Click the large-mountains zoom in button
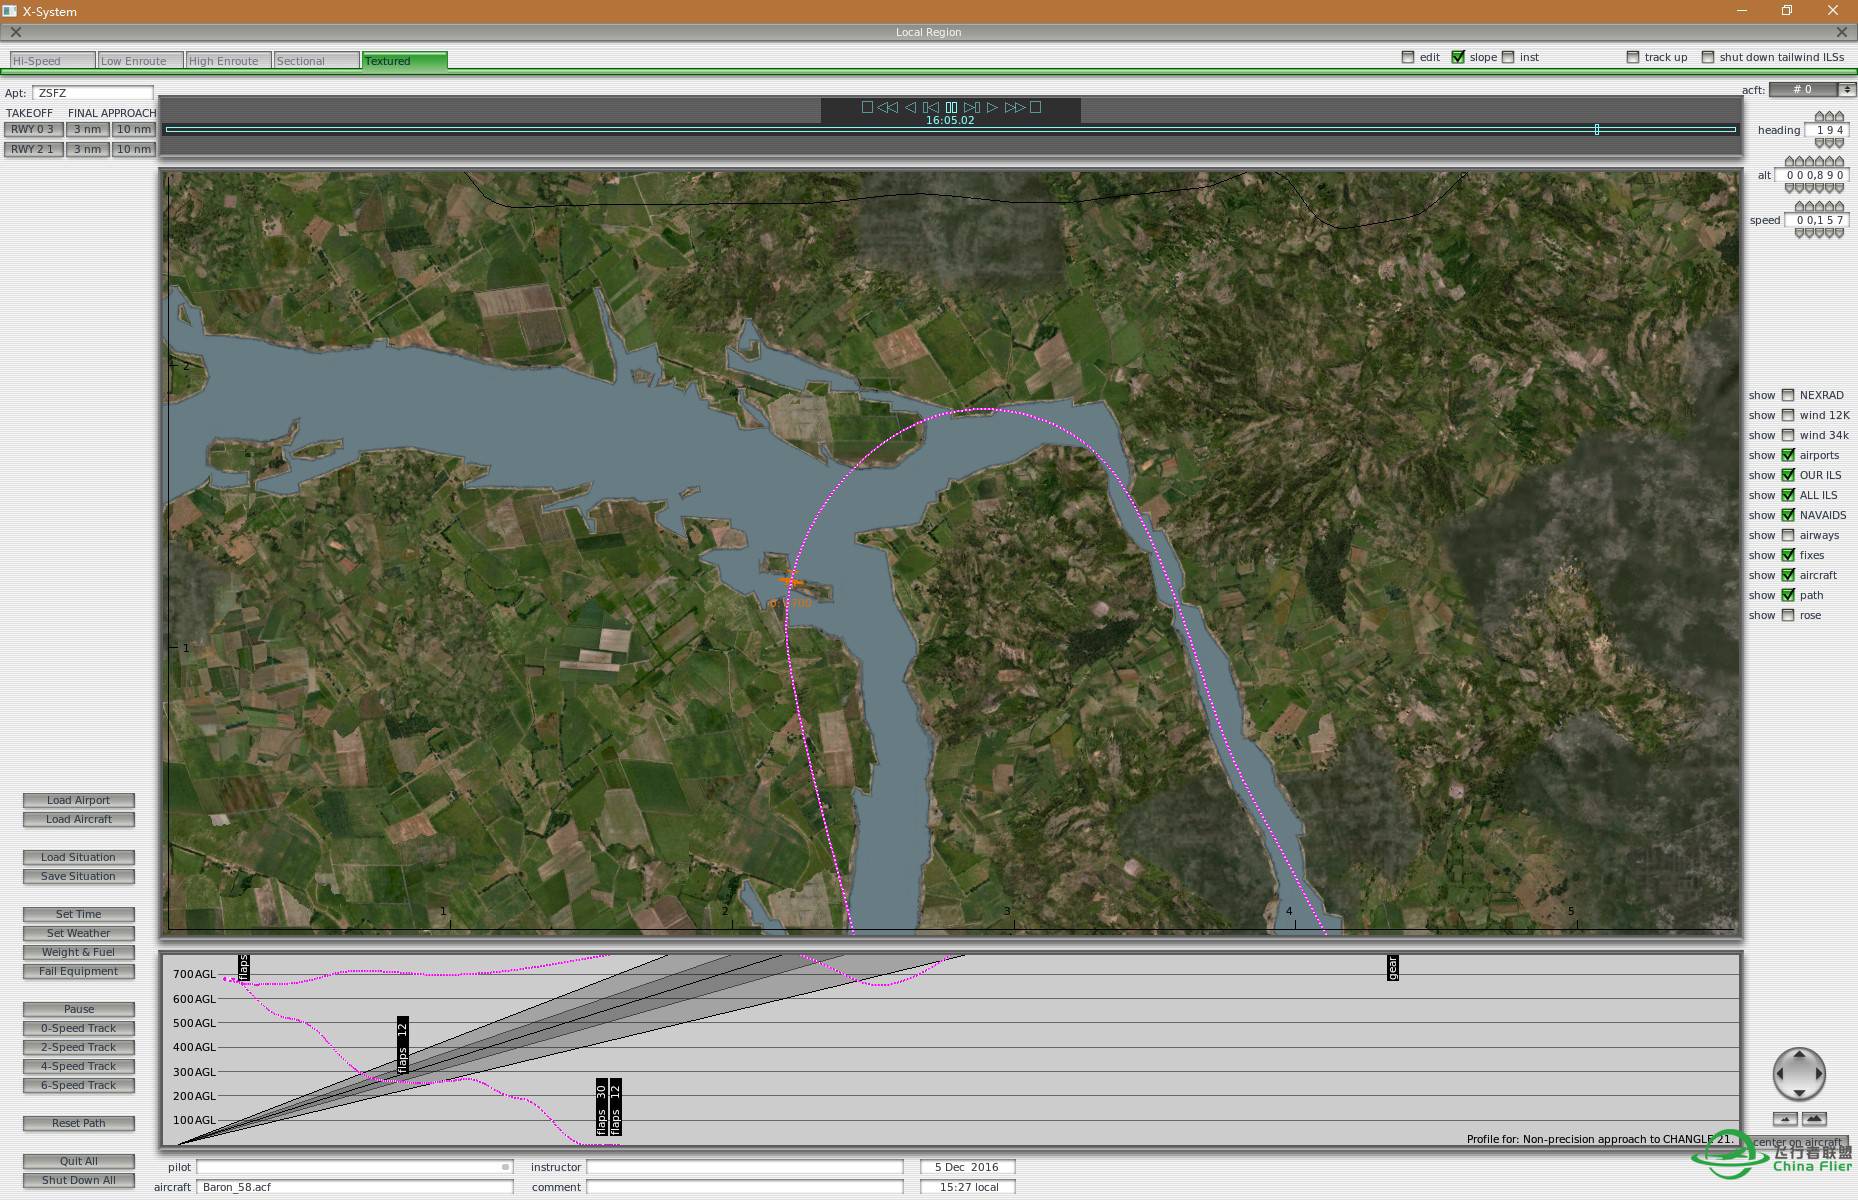This screenshot has height=1200, width=1858. (x=1814, y=1119)
